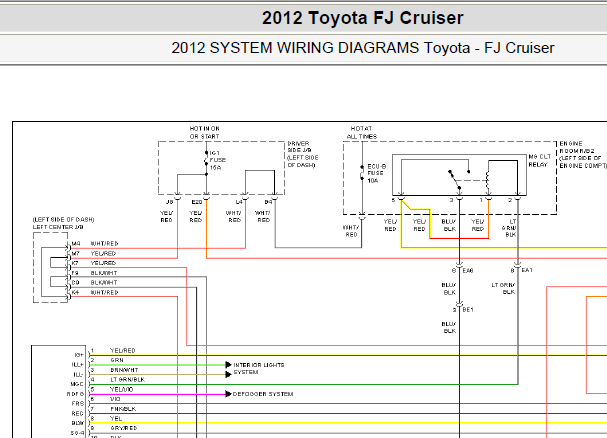Click the LT GRN/BLK label on pin 4
Viewport: 607px width, 438px height.
127,380
